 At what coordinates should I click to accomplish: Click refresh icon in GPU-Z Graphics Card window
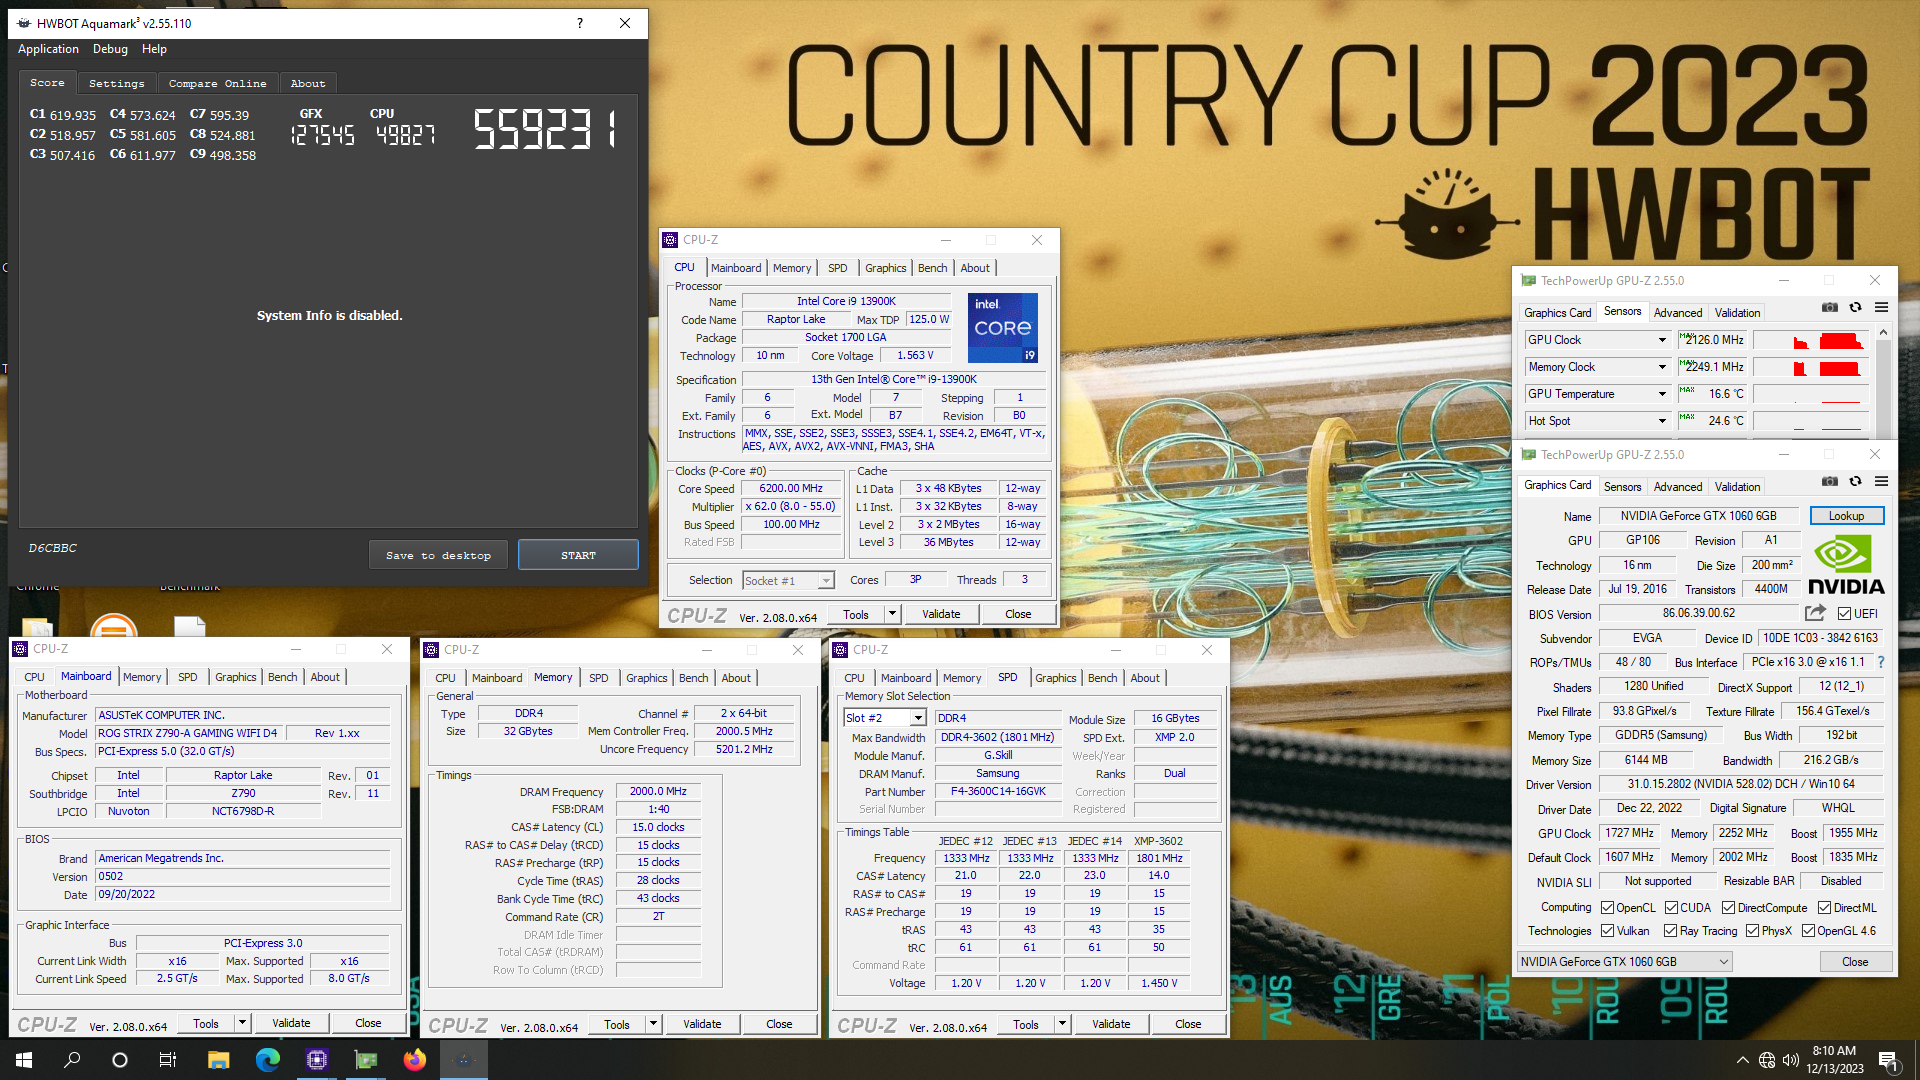[1855, 482]
